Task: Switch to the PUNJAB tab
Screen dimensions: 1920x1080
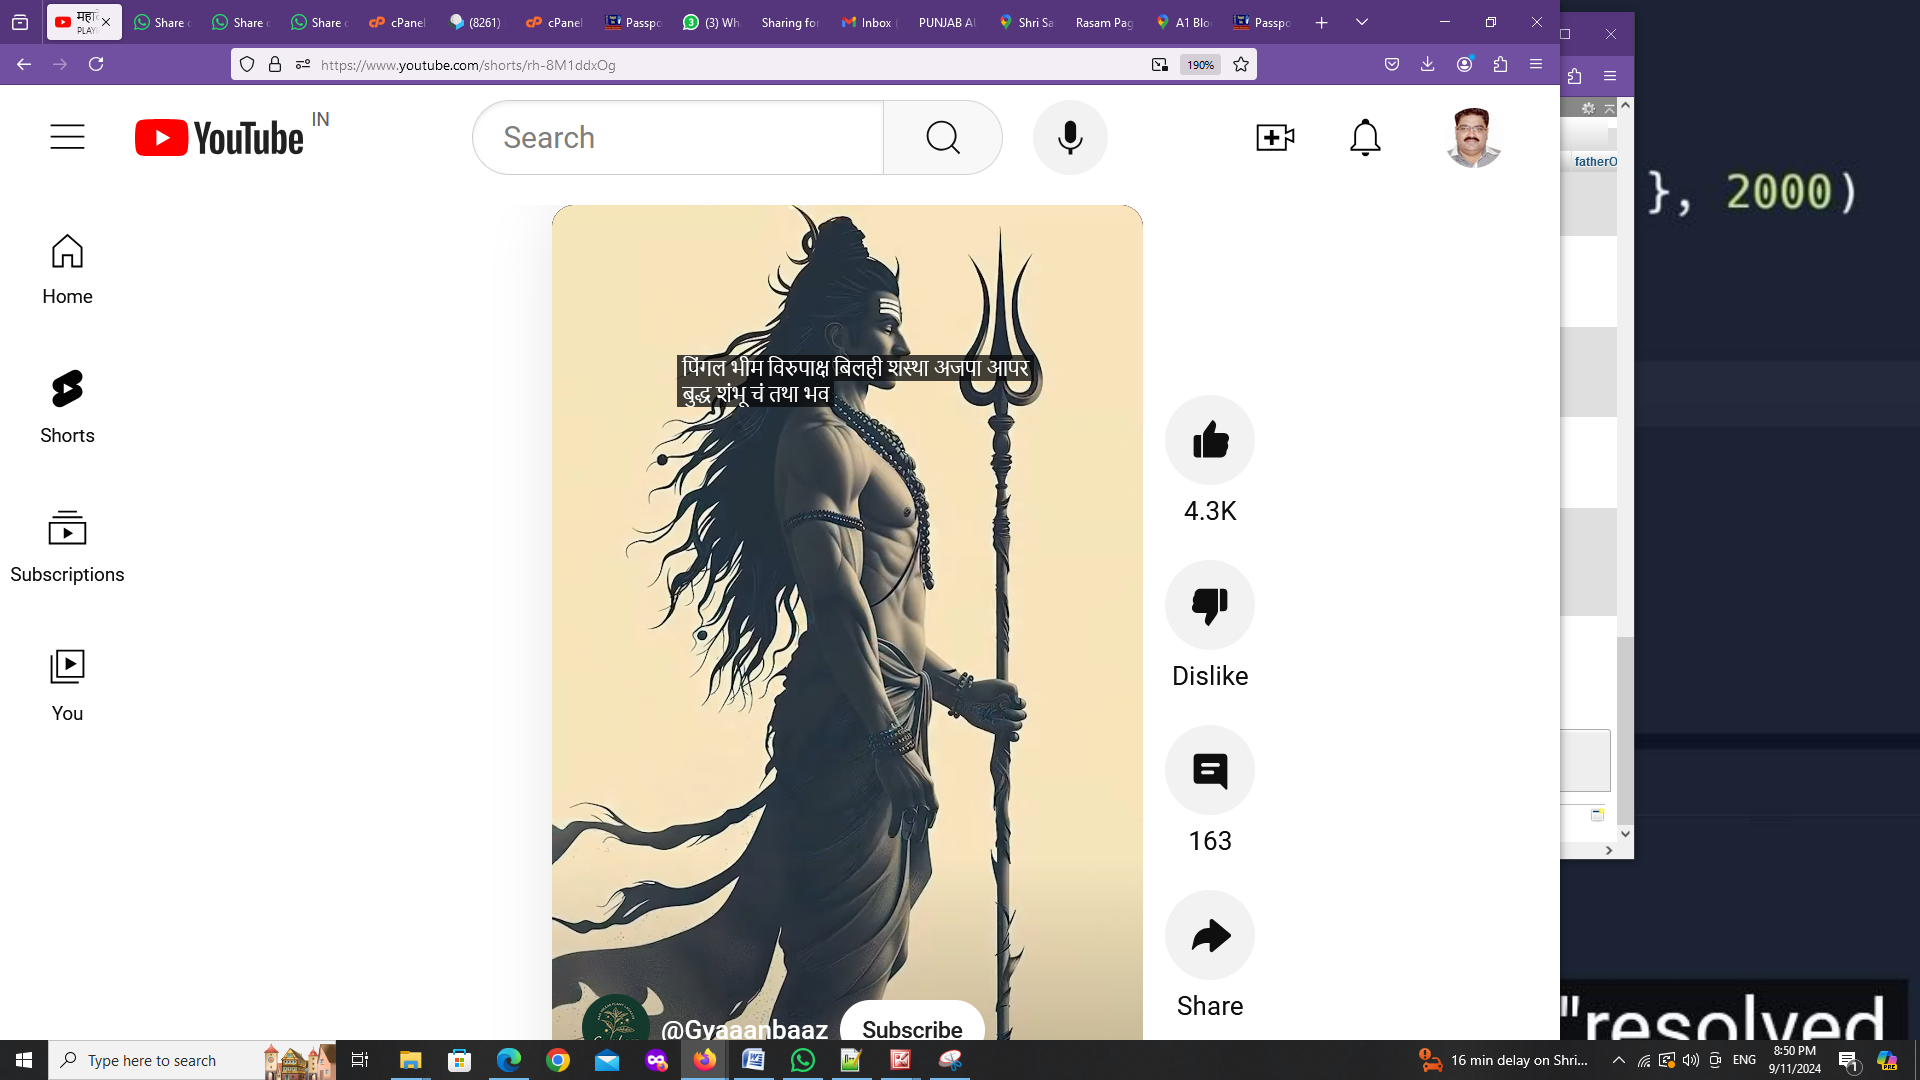Action: pos(946,22)
